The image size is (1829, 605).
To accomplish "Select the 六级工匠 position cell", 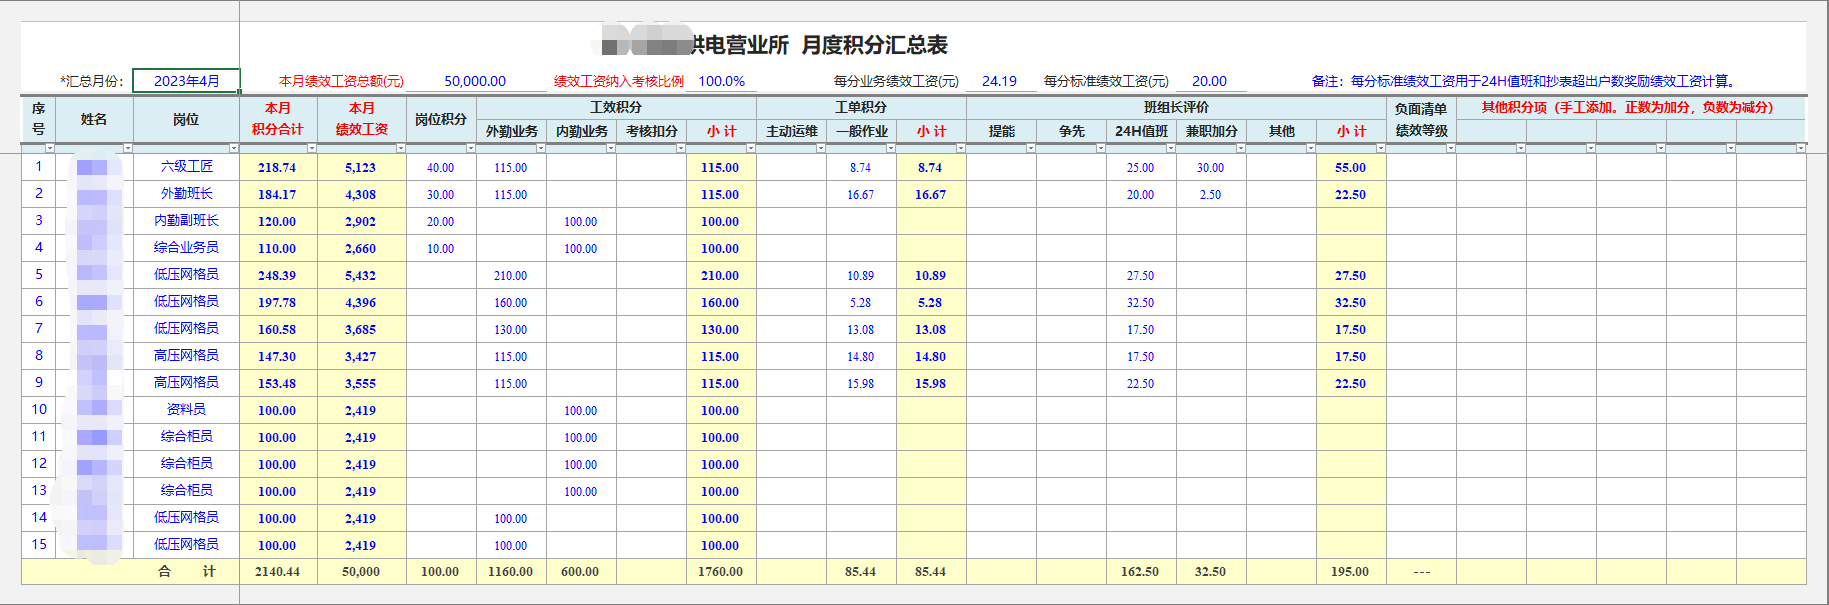I will click(186, 167).
